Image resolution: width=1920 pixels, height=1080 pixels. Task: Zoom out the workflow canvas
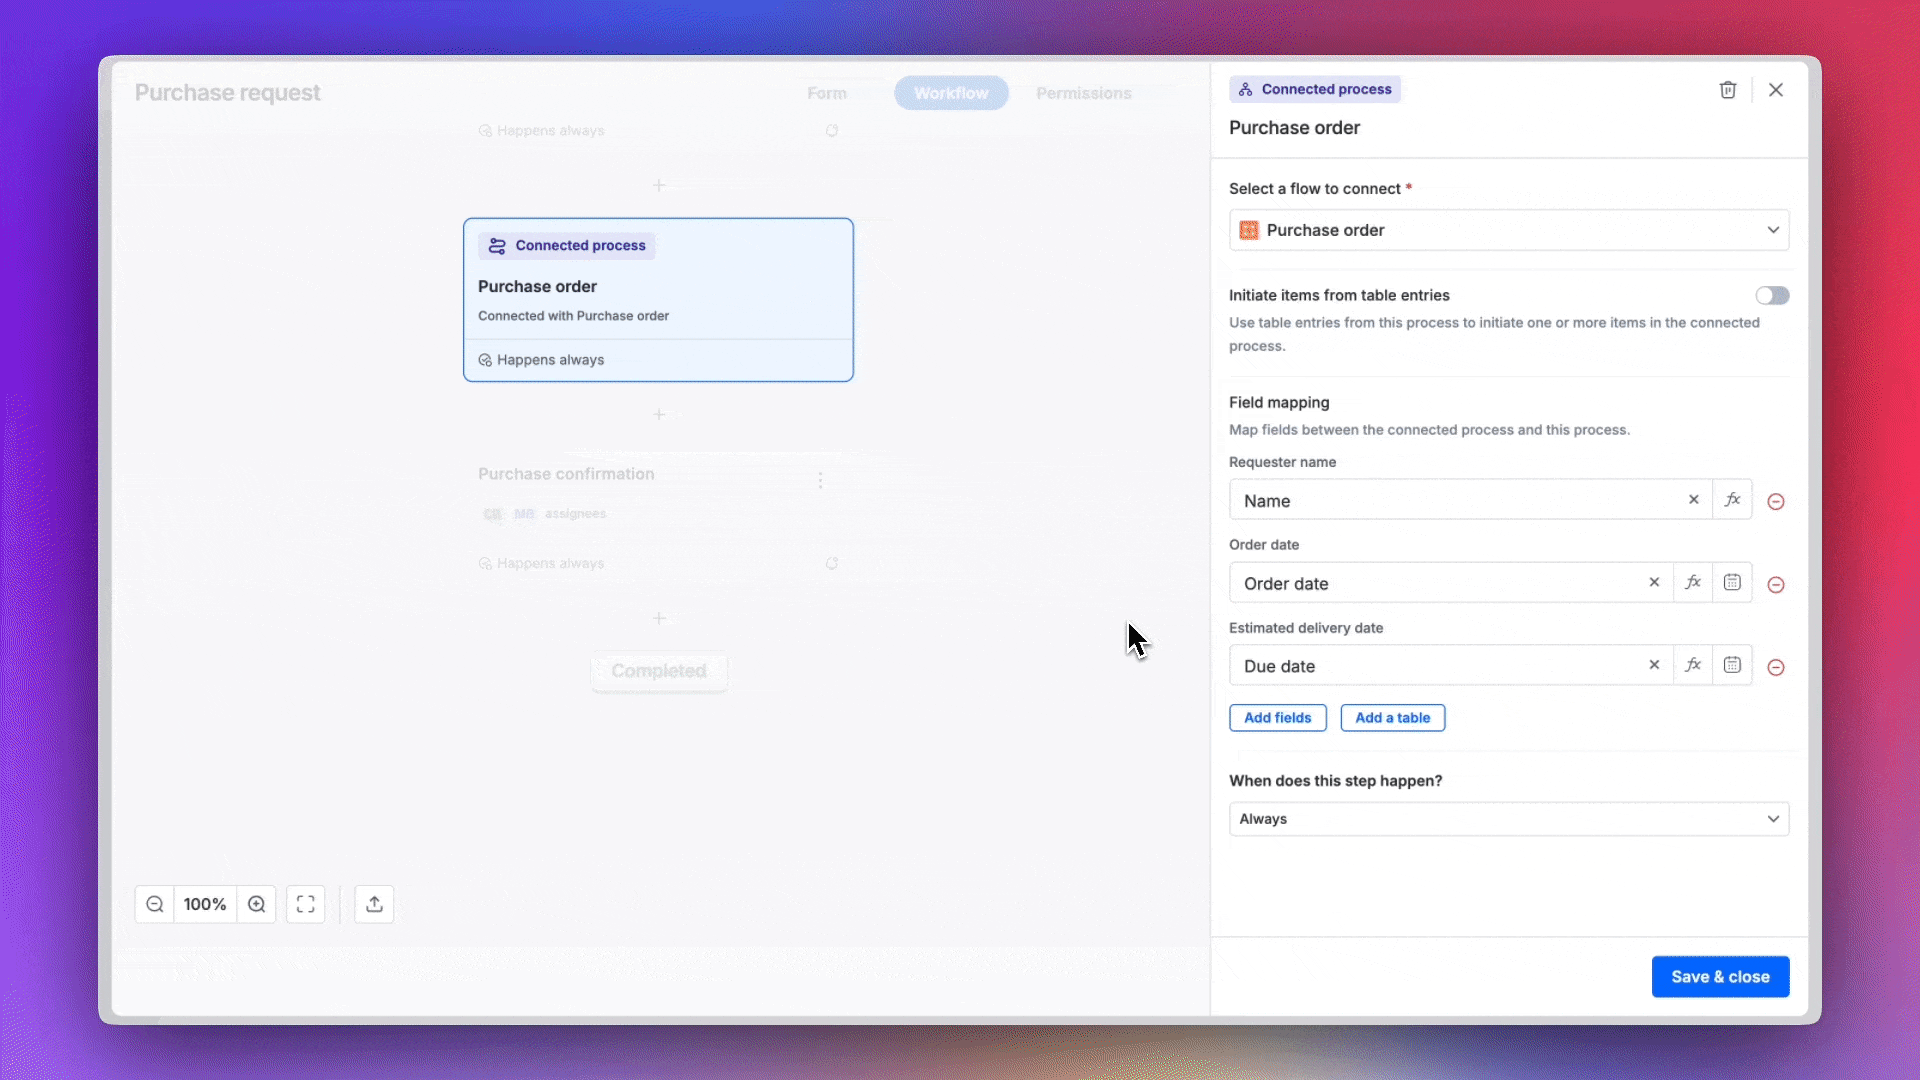pos(155,904)
